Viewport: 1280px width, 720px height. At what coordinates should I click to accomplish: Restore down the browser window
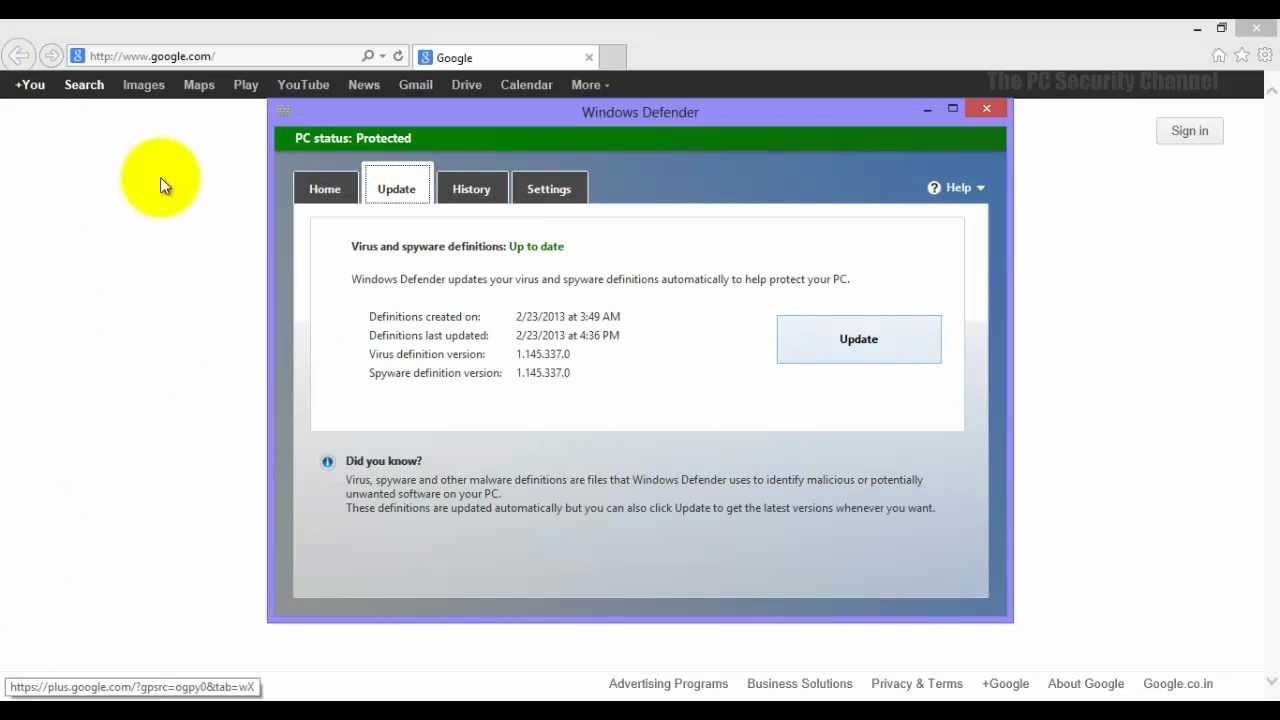[x=1221, y=28]
